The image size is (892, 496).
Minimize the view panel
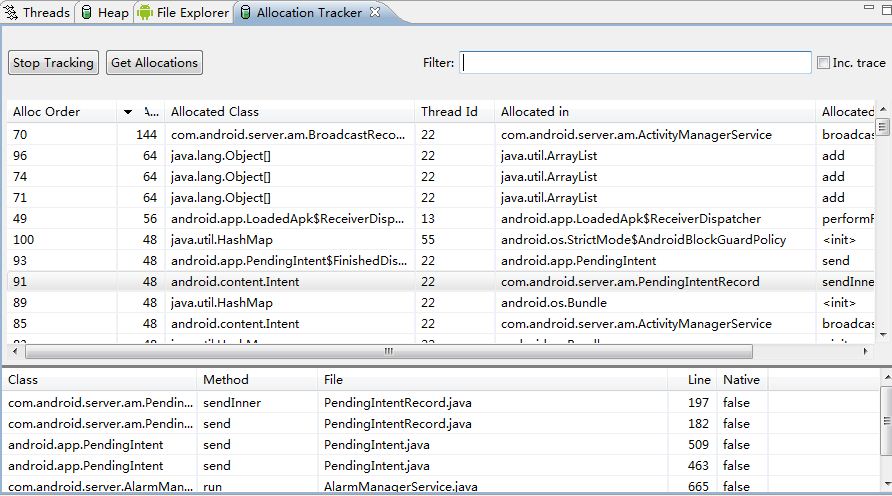[869, 8]
